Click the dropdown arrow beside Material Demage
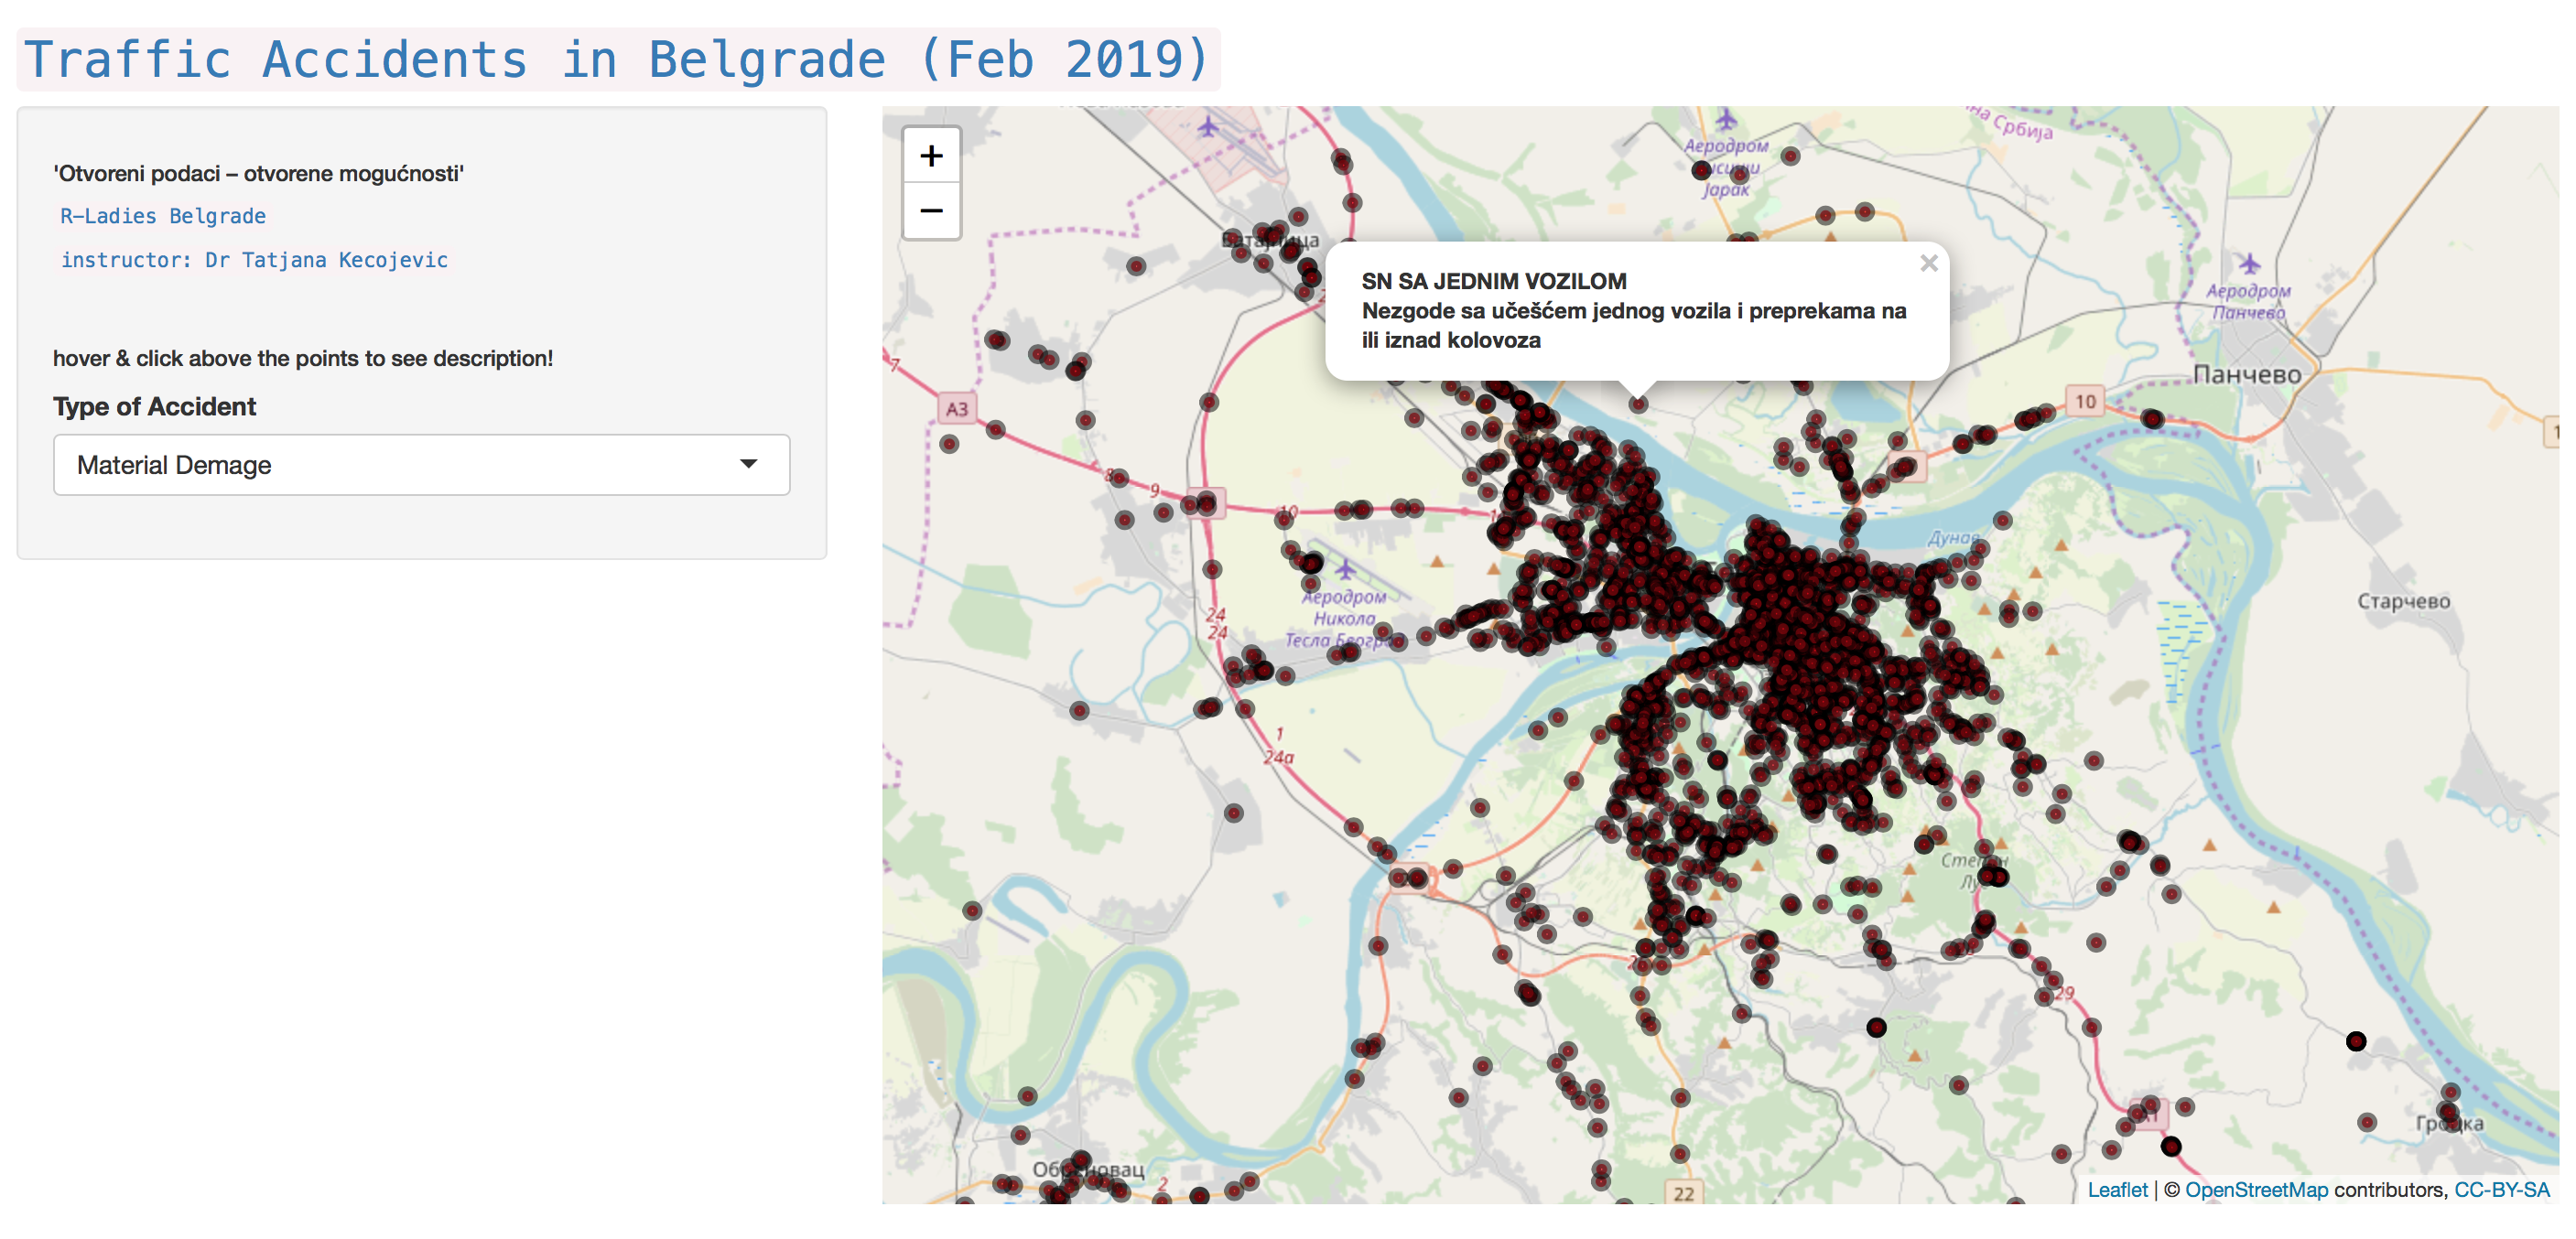 748,464
